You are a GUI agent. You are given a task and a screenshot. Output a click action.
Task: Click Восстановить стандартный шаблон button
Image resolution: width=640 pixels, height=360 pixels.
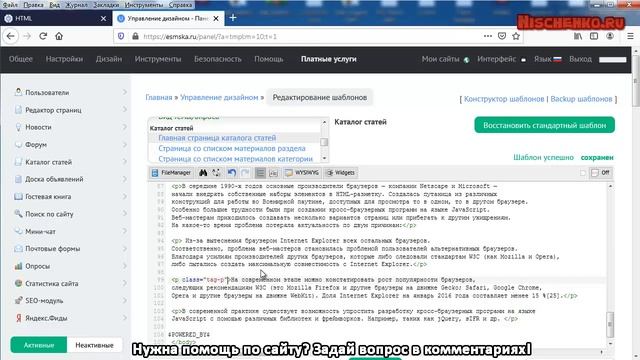click(544, 125)
